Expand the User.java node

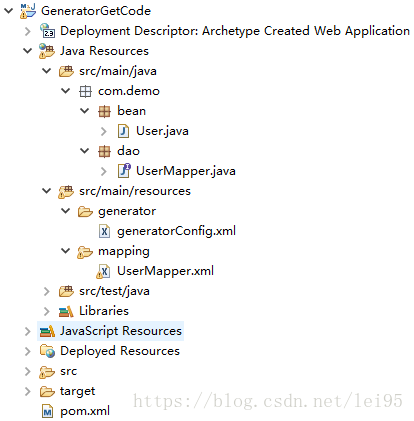click(104, 131)
